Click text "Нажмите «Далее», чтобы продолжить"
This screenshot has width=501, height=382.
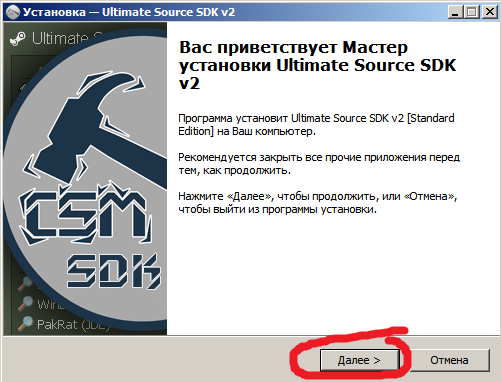click(277, 196)
